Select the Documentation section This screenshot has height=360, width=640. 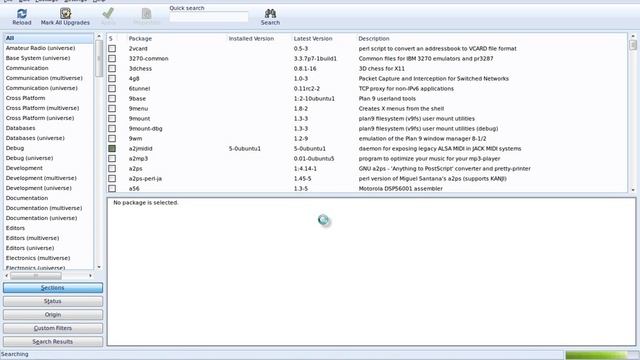click(x=27, y=198)
